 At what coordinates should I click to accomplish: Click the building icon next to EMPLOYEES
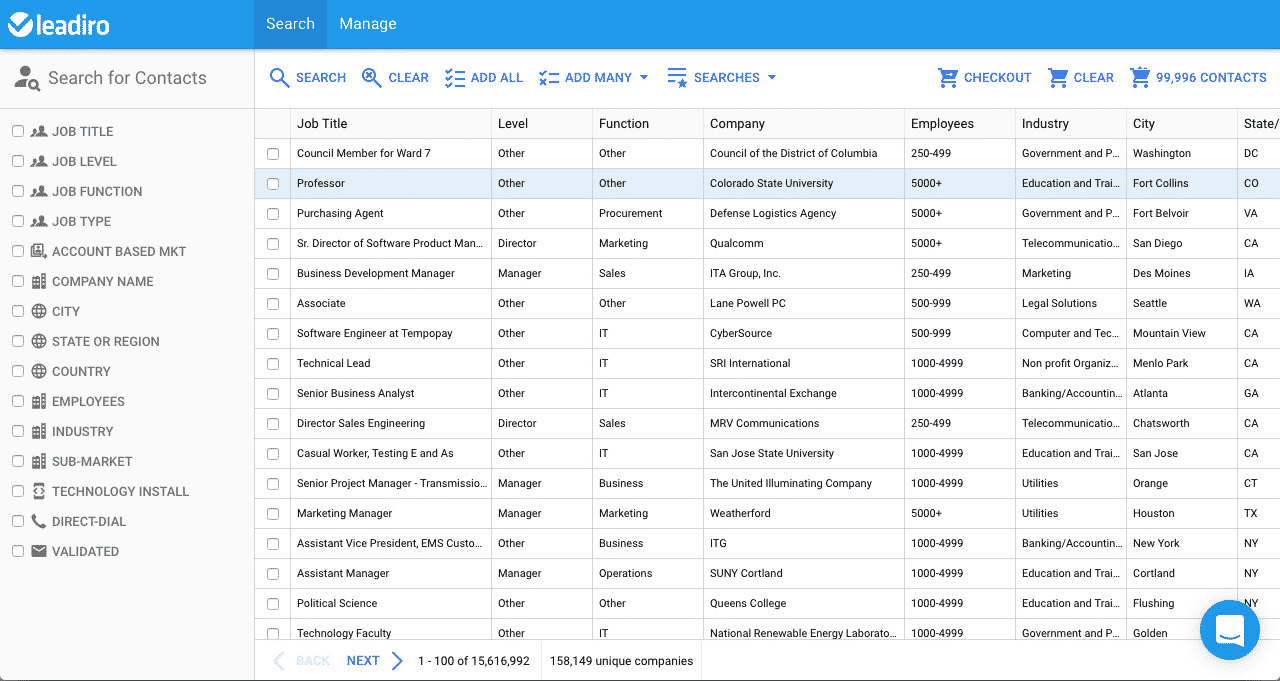coord(39,401)
